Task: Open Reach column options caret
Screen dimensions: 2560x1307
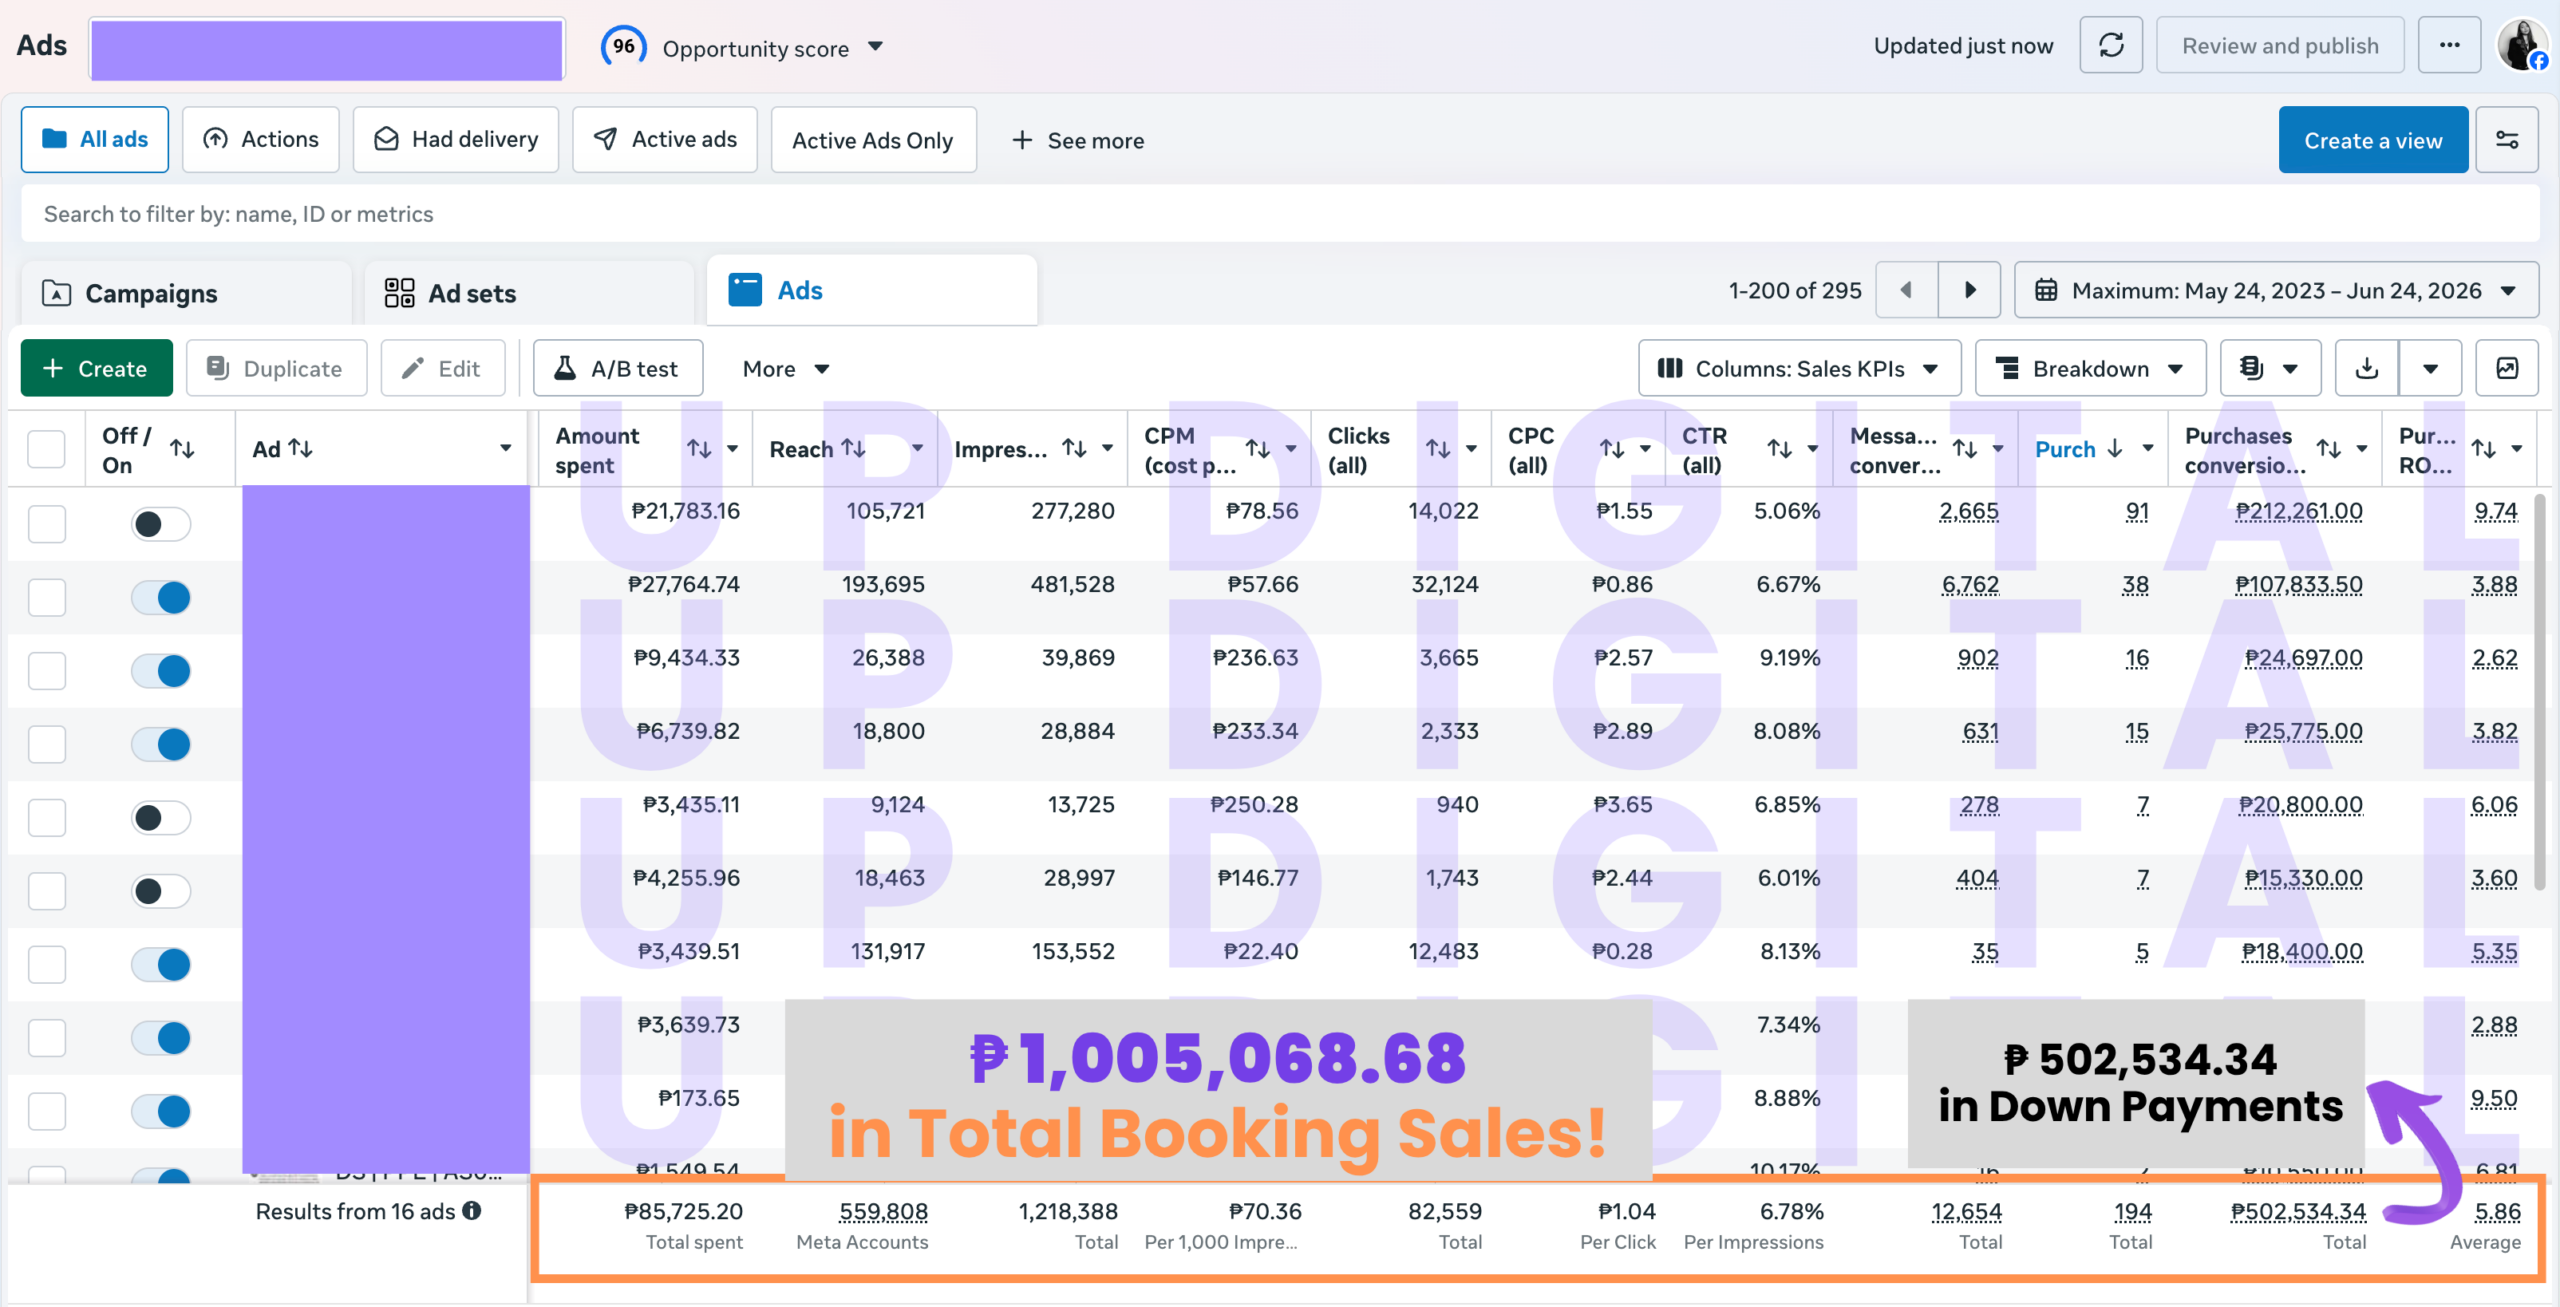Action: pos(917,448)
